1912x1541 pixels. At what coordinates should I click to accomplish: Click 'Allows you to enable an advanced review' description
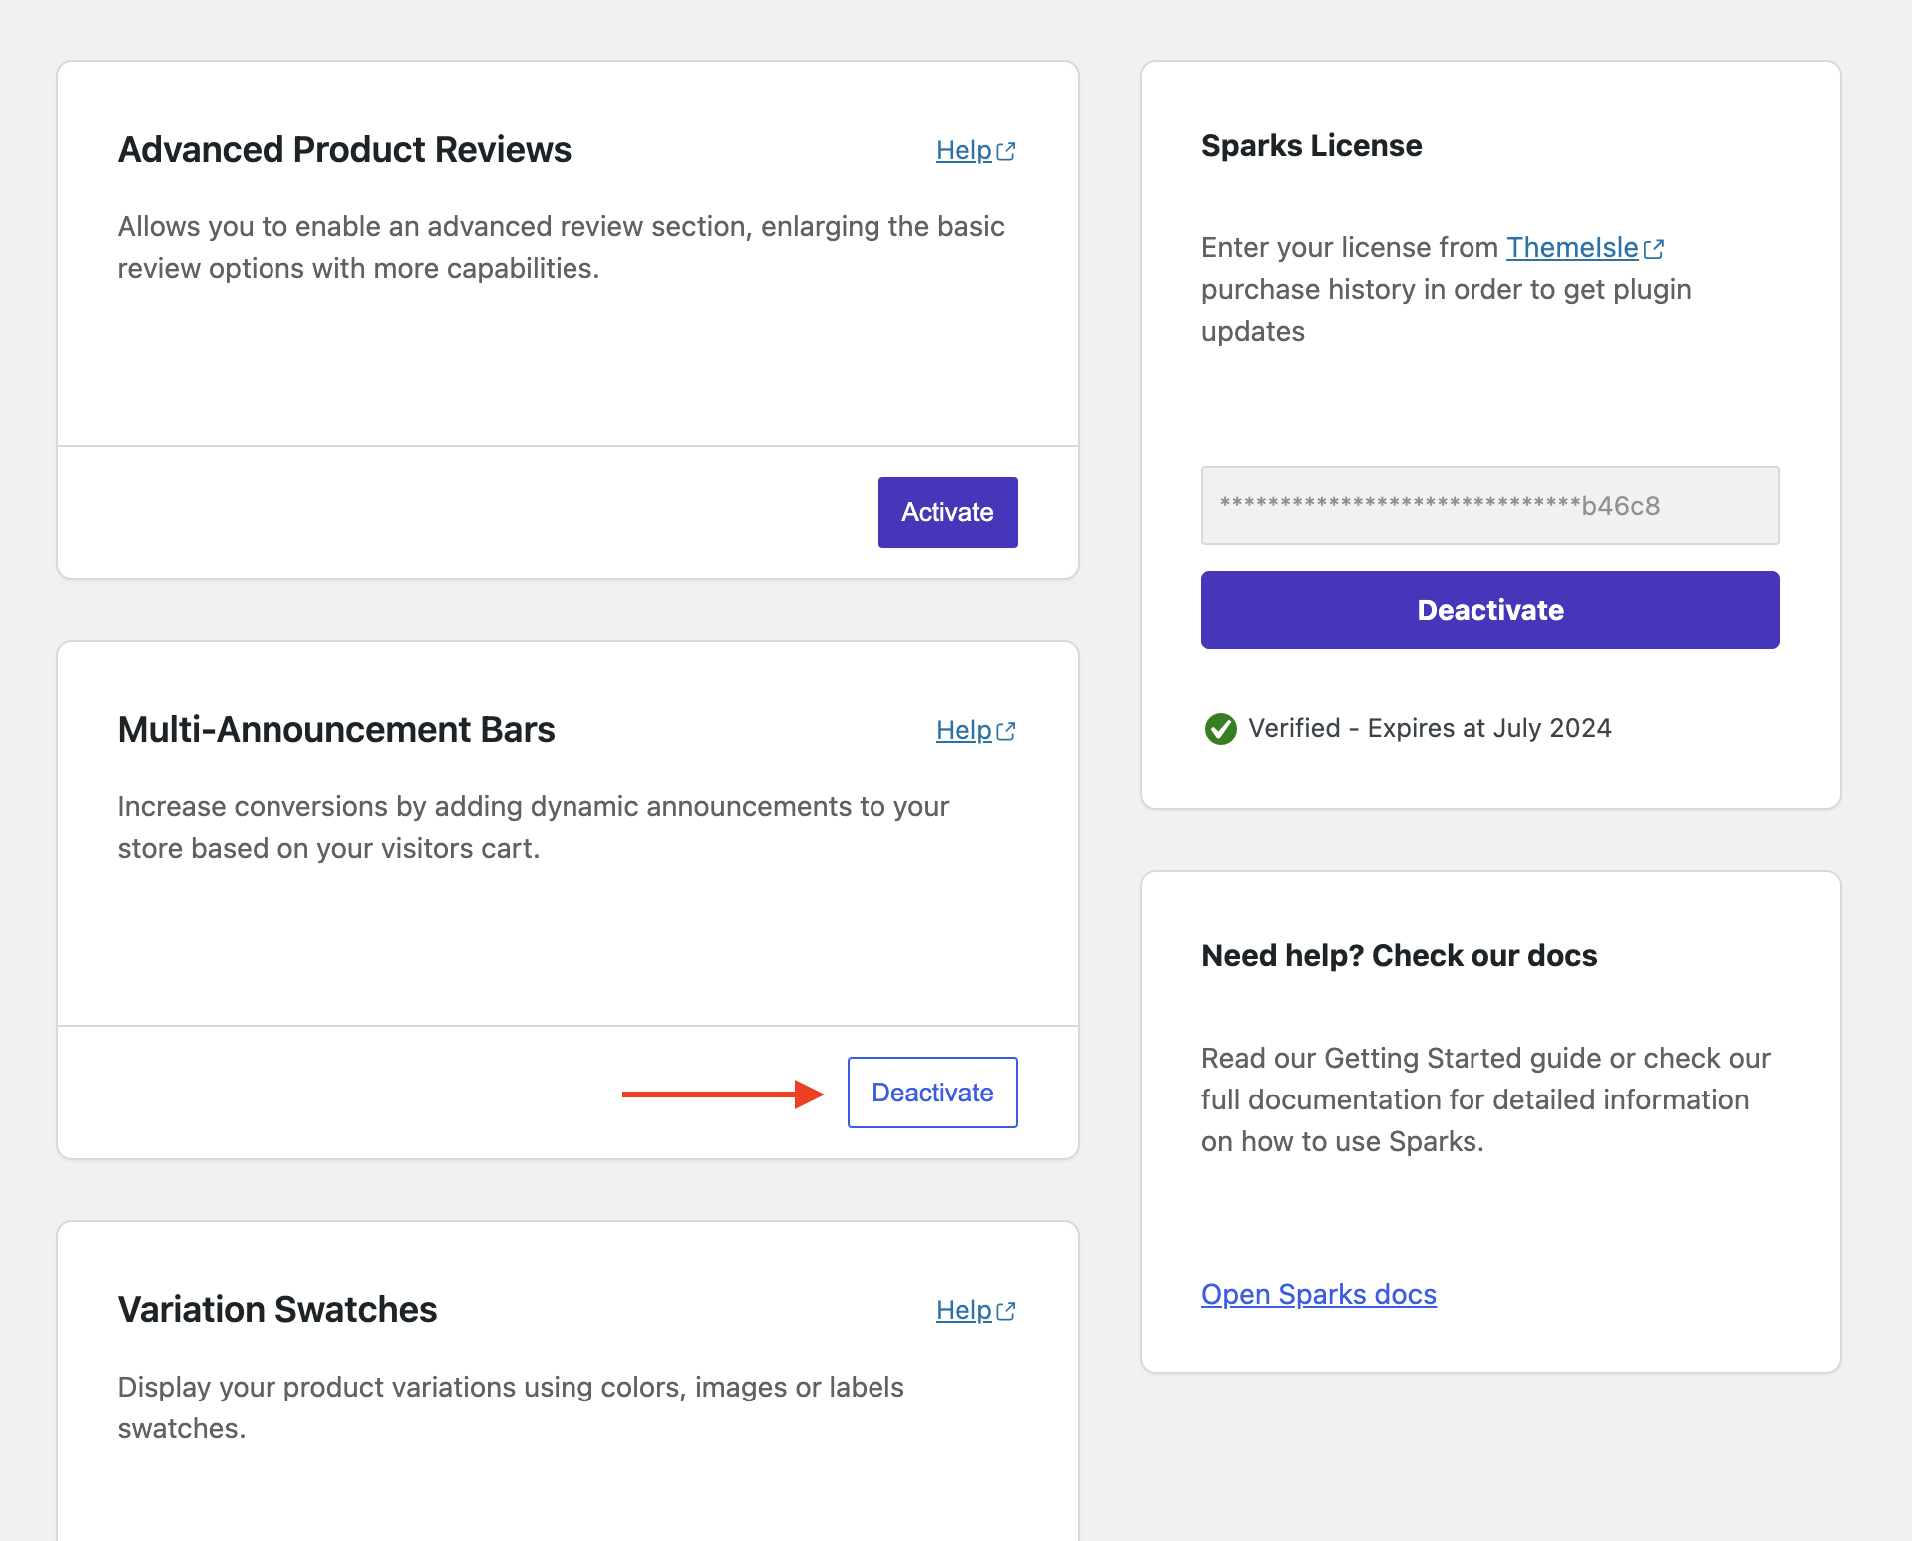coord(561,247)
